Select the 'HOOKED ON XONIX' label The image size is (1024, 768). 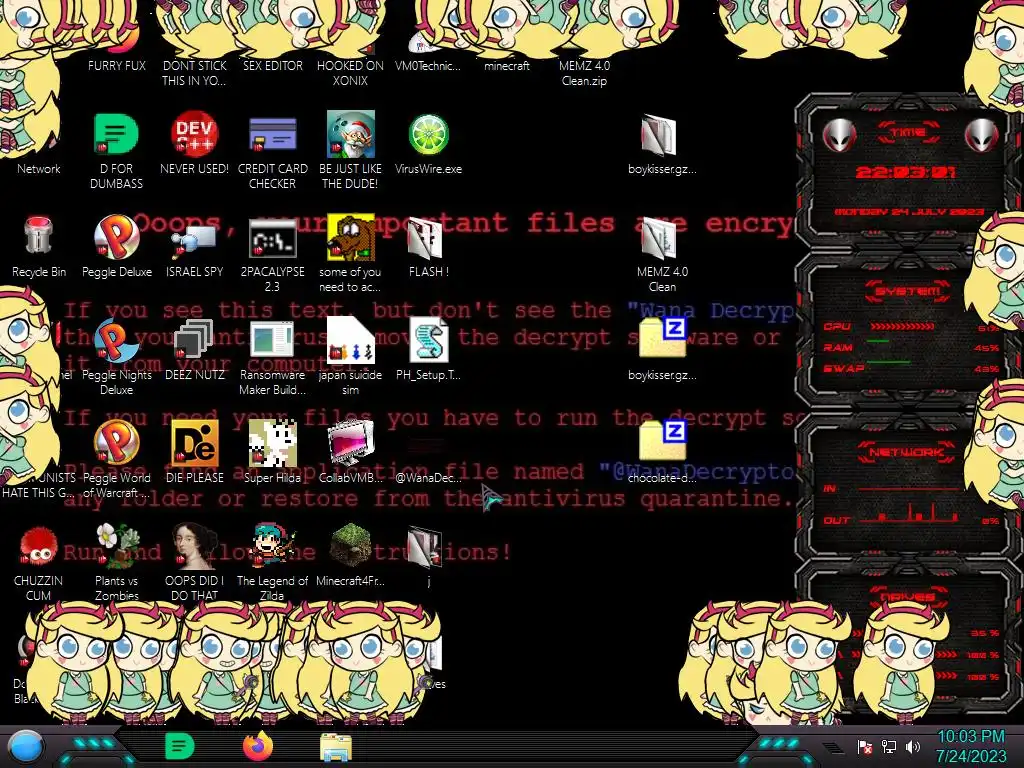[350, 72]
